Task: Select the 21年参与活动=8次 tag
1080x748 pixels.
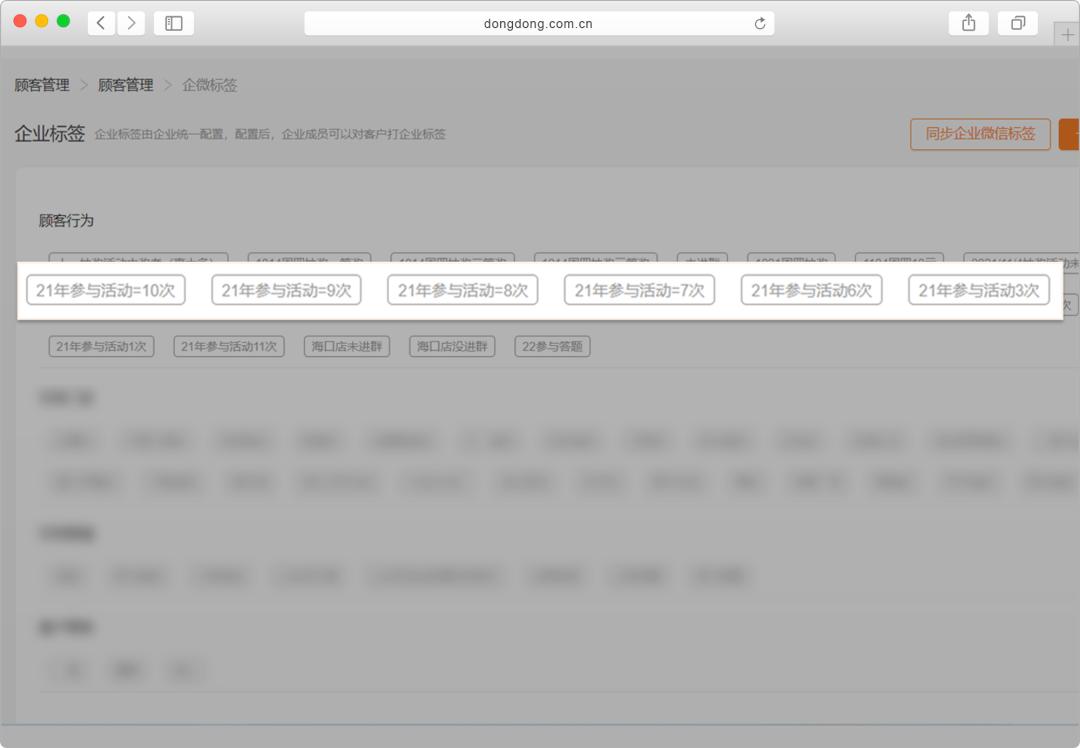Action: click(x=463, y=290)
